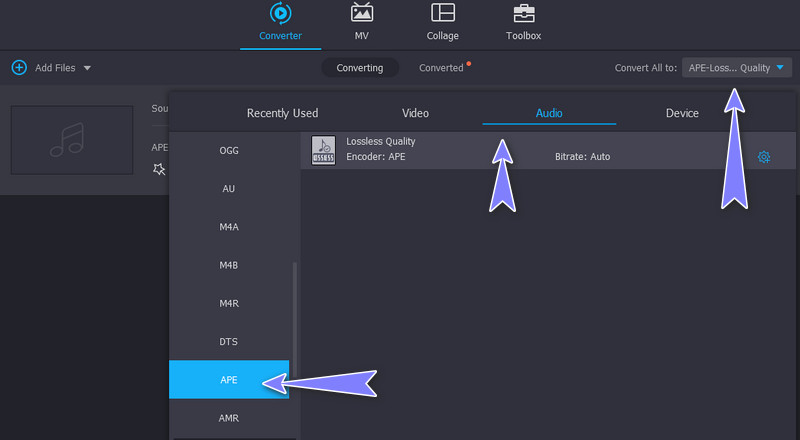Click the Lossless Quality format icon

coord(323,149)
